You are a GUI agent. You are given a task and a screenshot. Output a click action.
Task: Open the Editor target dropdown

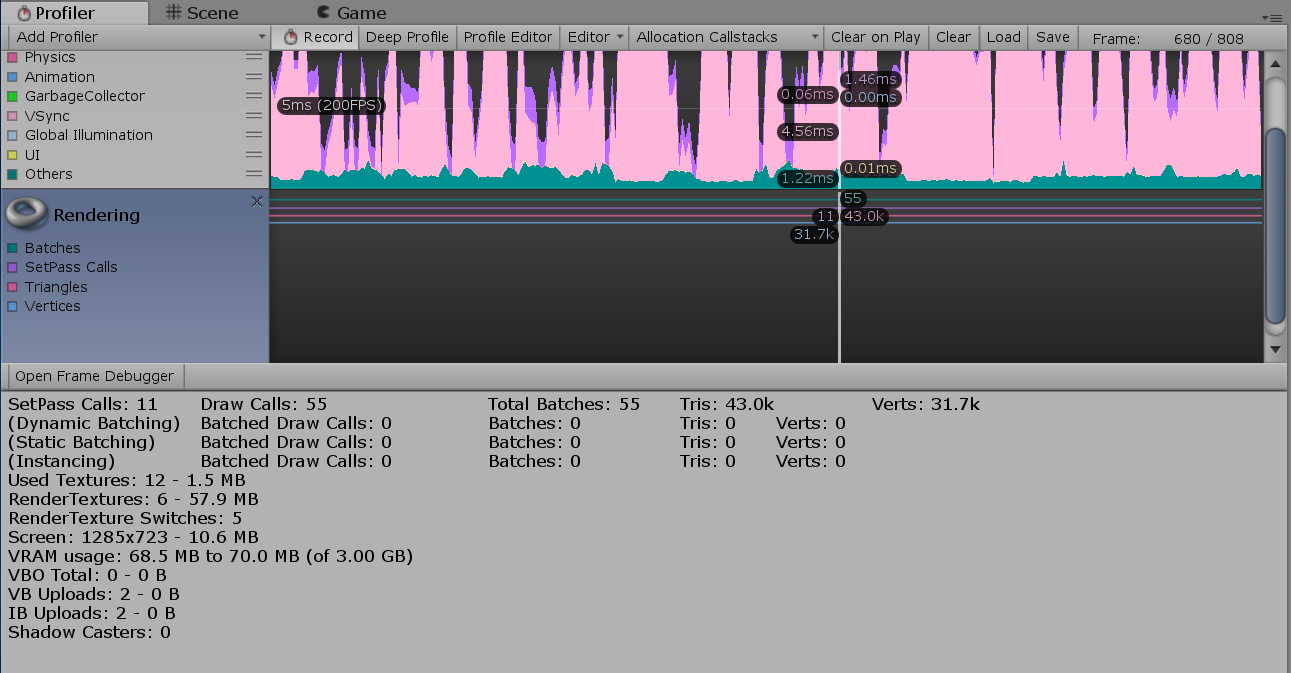point(595,37)
